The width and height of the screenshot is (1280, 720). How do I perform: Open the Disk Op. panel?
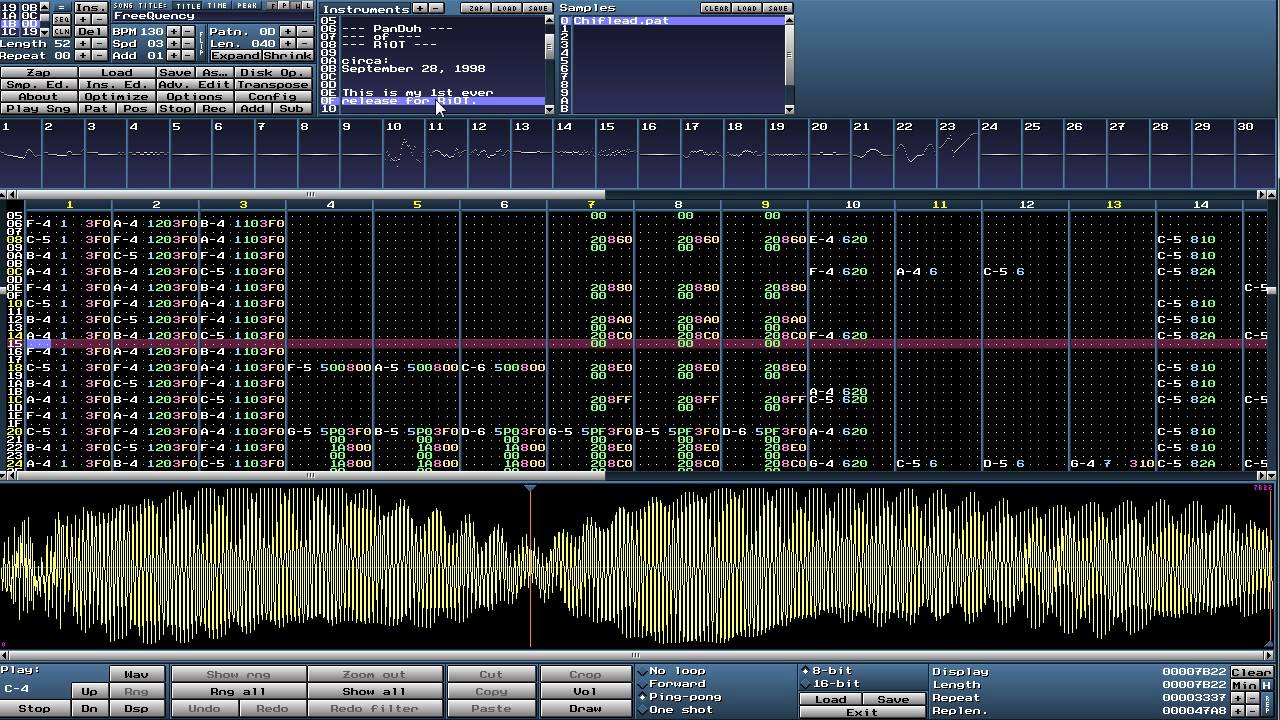click(x=273, y=73)
